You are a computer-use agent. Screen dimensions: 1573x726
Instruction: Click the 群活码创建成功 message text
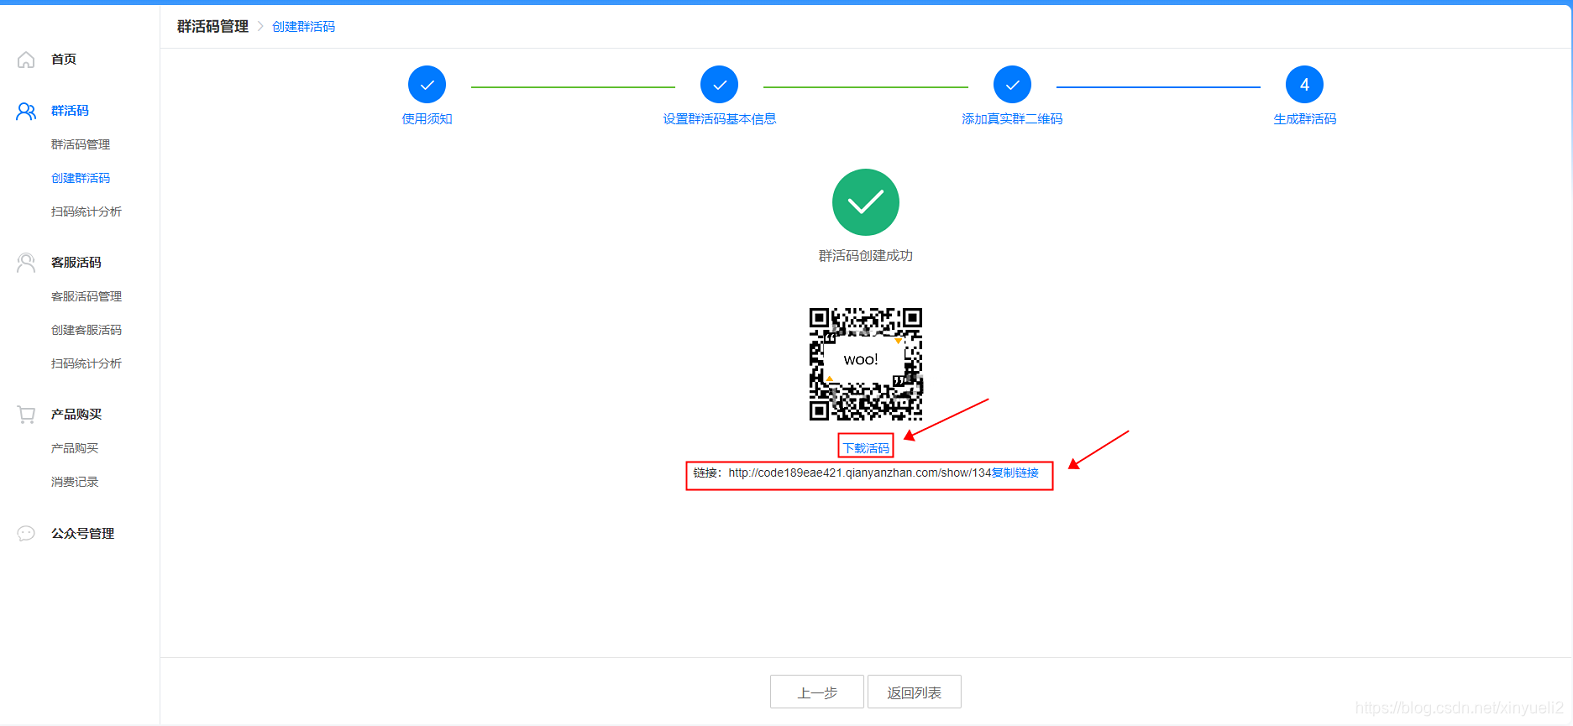[866, 256]
